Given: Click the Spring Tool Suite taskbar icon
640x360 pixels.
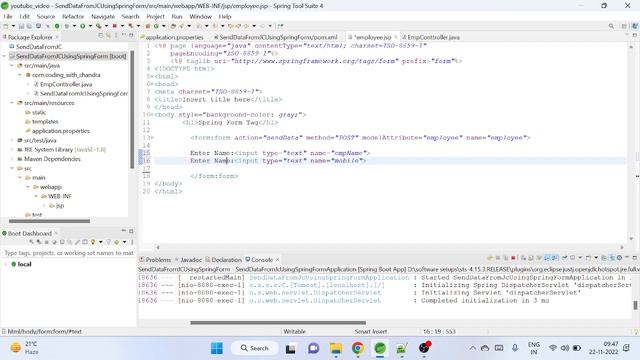Looking at the screenshot, I should point(380,348).
